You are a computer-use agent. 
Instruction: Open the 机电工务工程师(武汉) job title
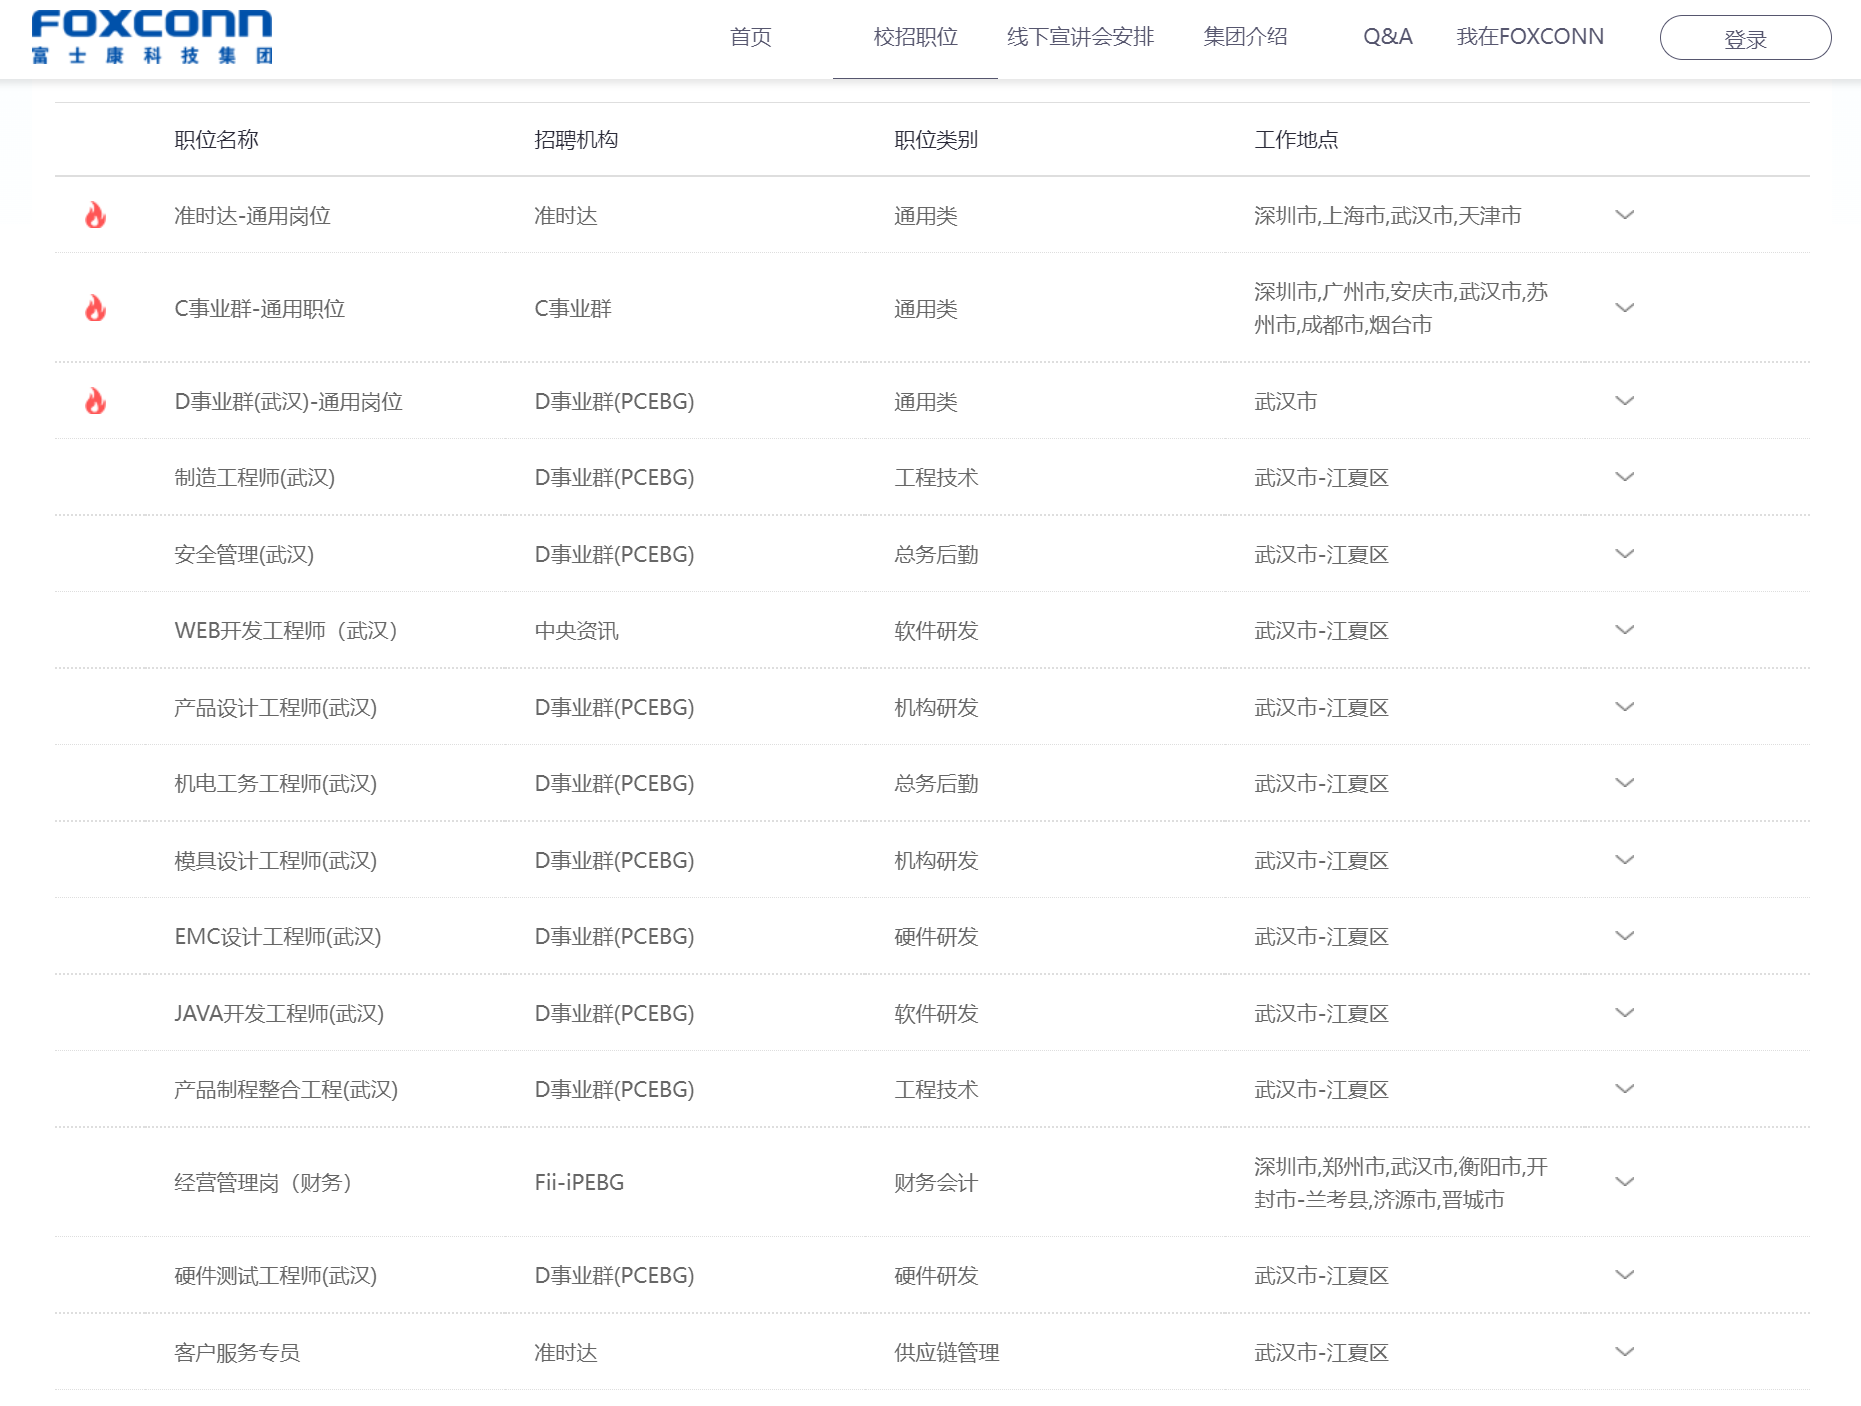click(275, 784)
